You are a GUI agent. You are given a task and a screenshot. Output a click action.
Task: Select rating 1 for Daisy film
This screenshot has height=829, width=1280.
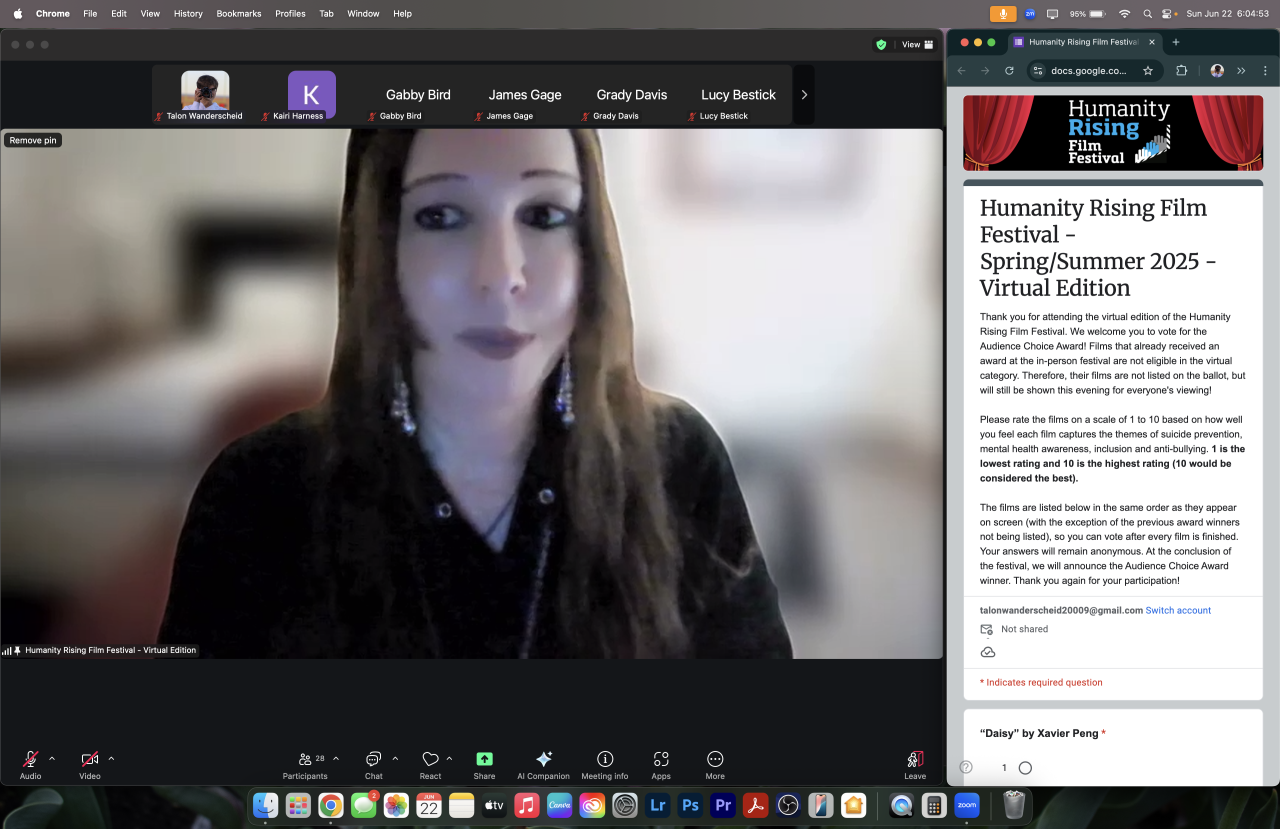pyautogui.click(x=1025, y=768)
